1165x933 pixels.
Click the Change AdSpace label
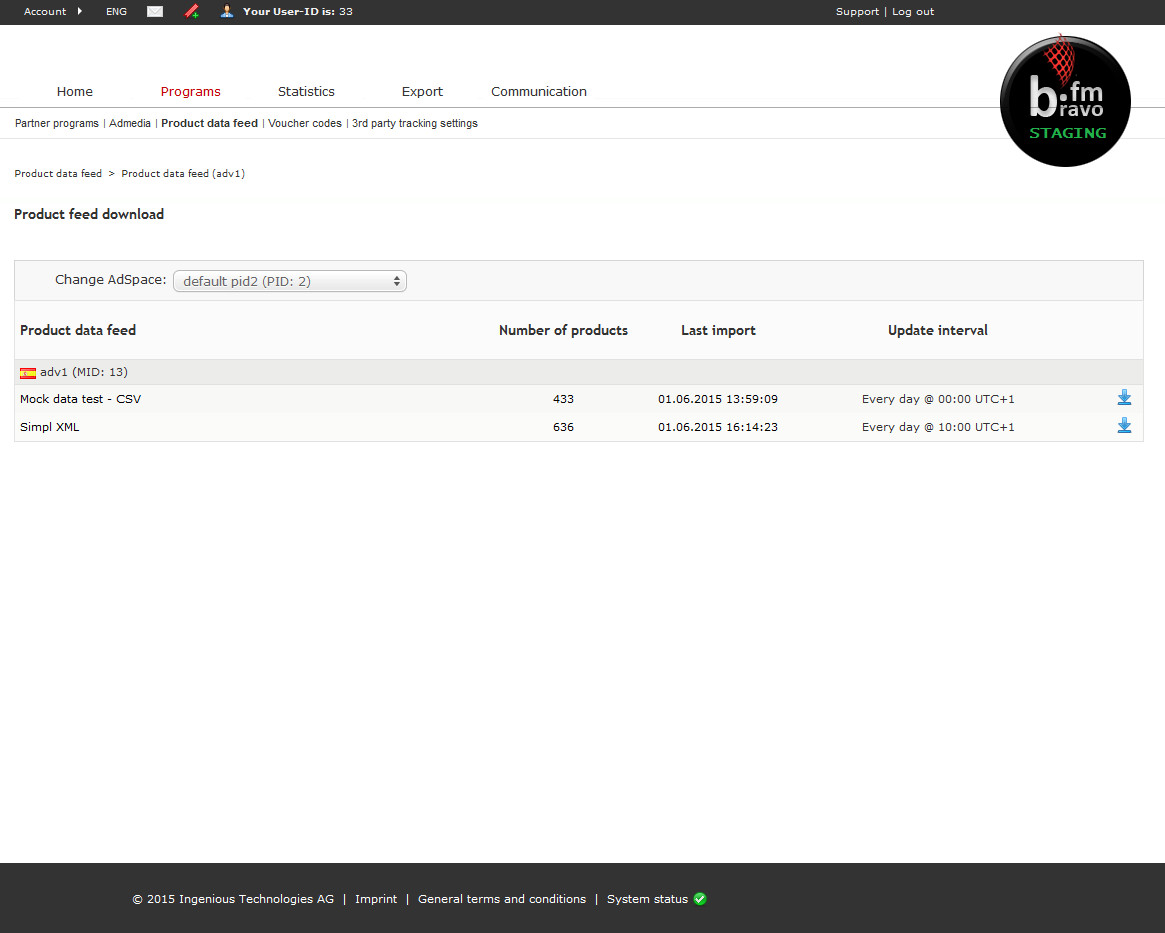111,280
